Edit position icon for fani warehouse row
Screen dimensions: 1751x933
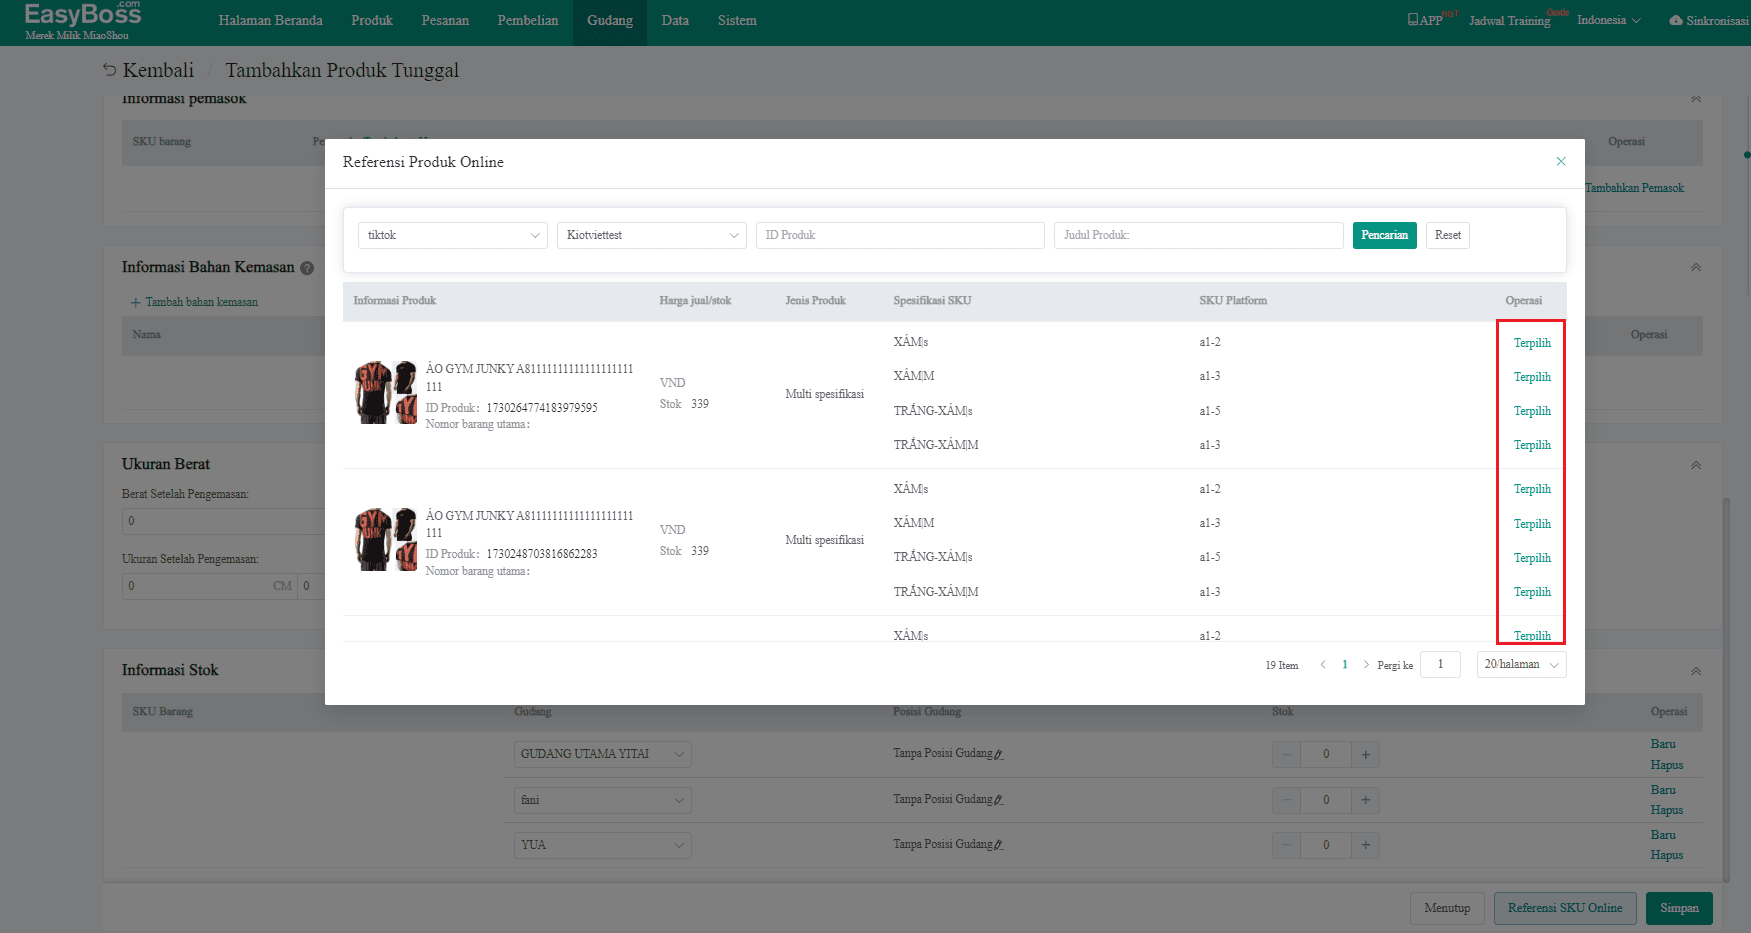[999, 800]
